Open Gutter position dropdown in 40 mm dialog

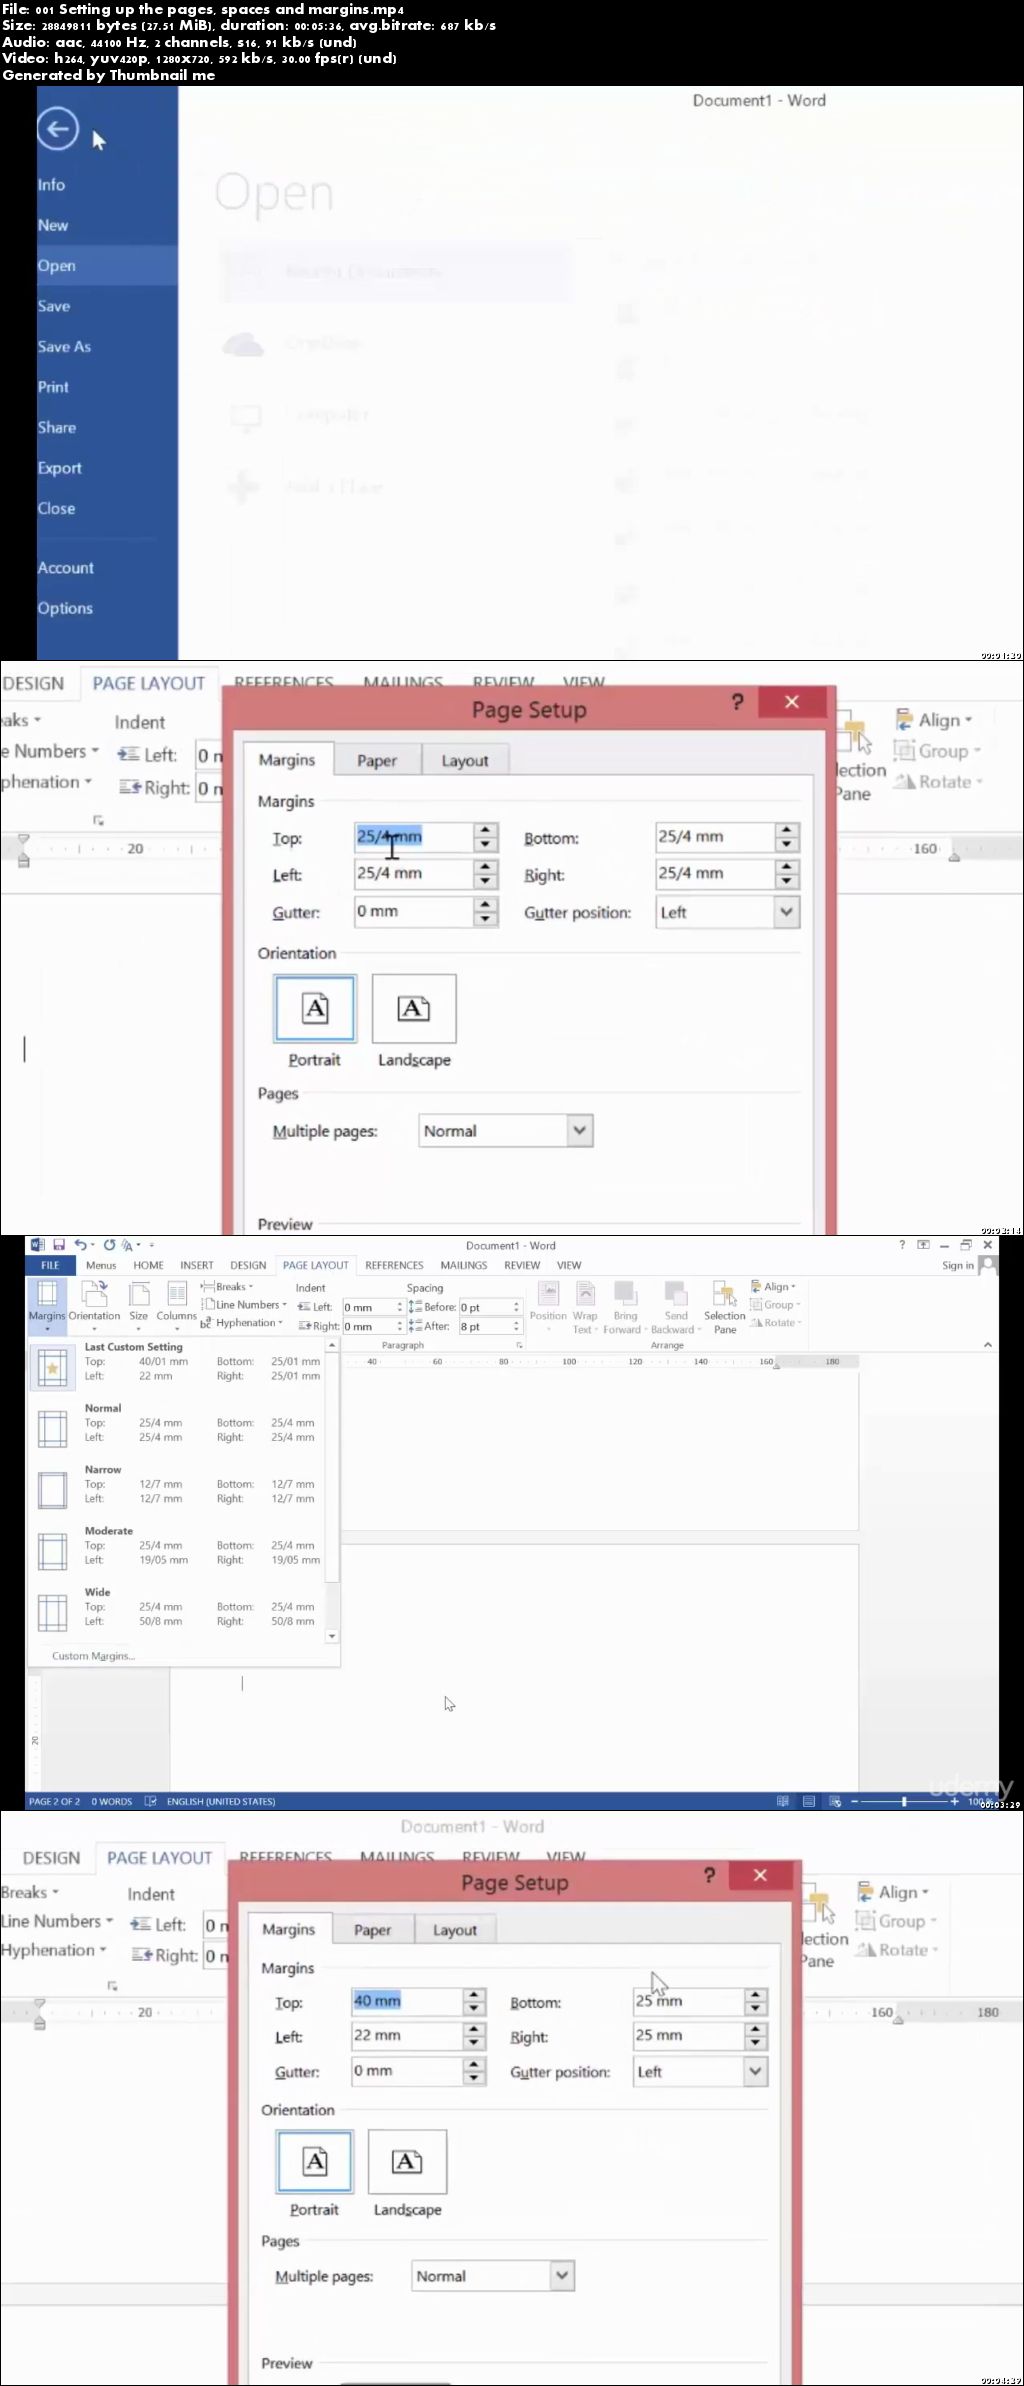point(756,2071)
